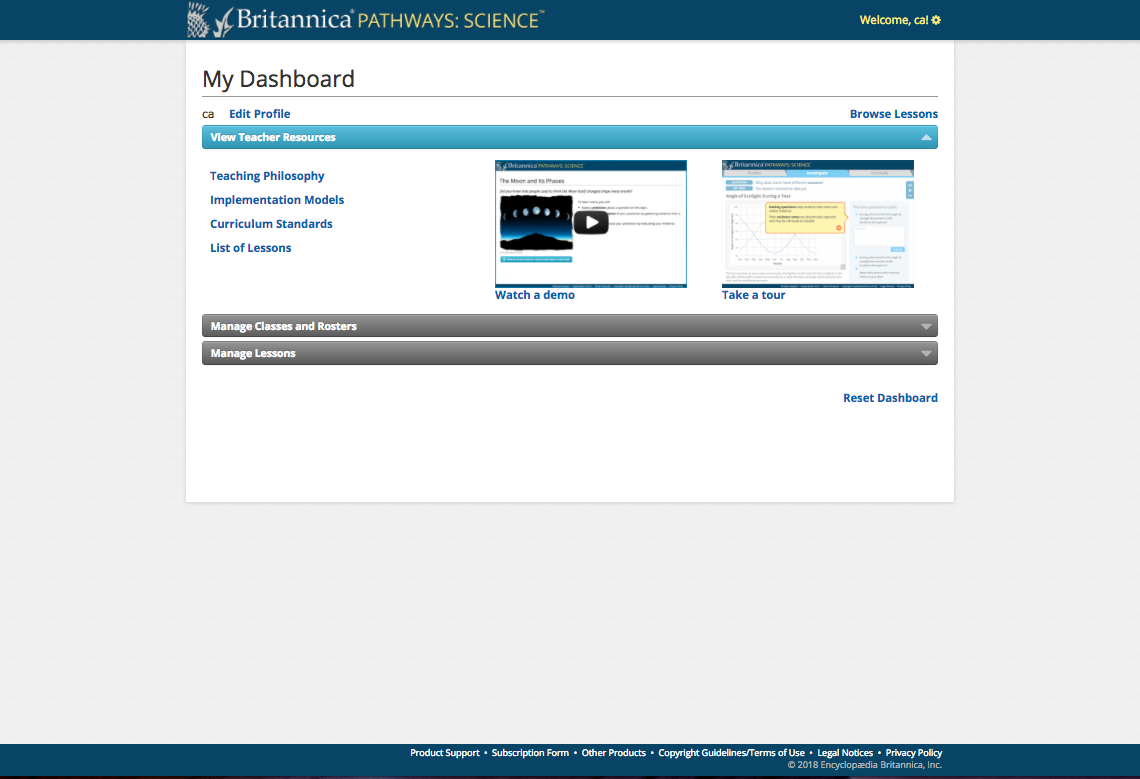Image resolution: width=1140 pixels, height=779 pixels.
Task: Expand Manage Lessons arrow
Action: click(x=926, y=353)
